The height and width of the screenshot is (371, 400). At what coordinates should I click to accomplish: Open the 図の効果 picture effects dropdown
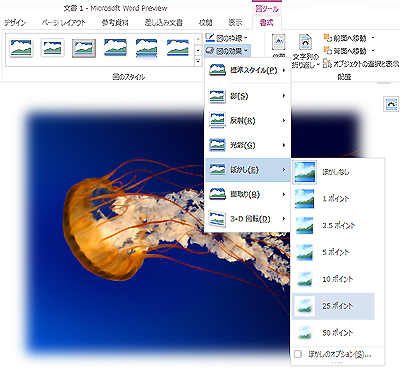(227, 51)
